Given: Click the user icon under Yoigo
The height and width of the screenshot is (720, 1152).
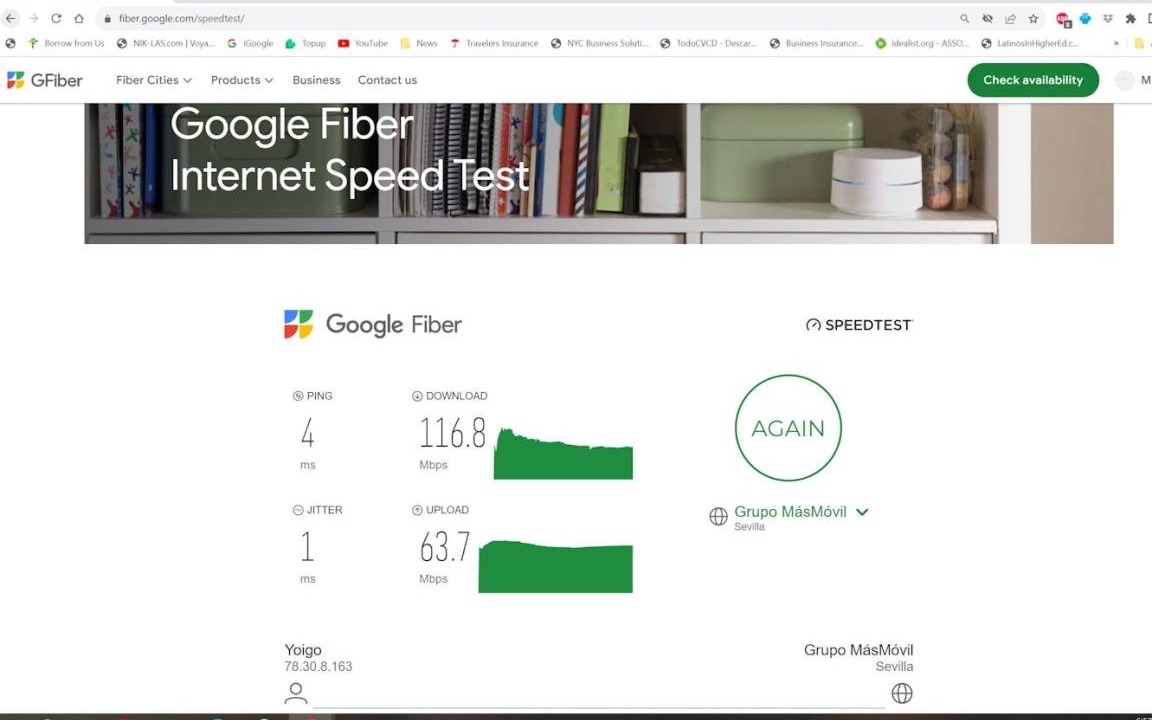Looking at the screenshot, I should [x=295, y=693].
